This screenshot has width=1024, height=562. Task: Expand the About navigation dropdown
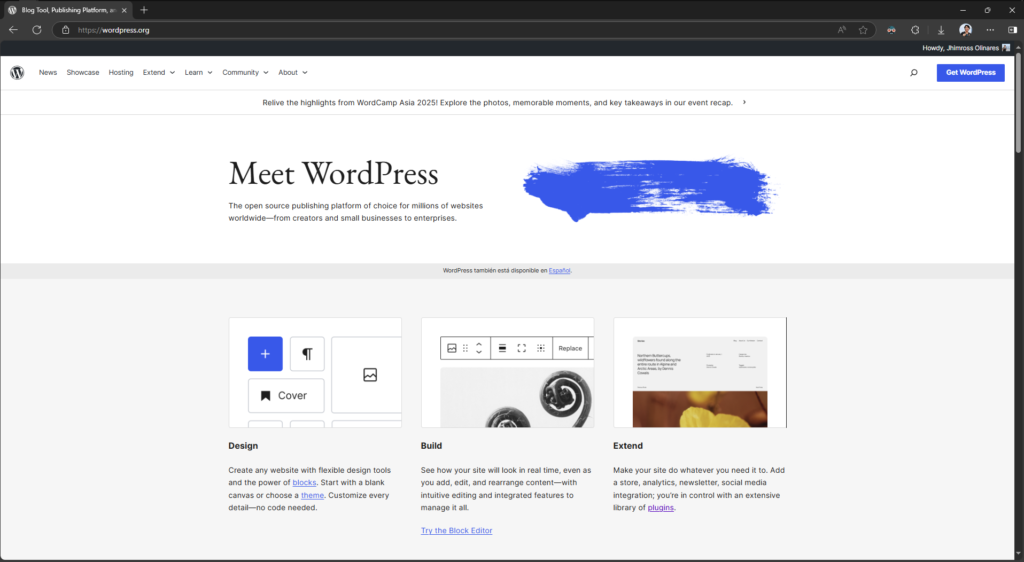pyautogui.click(x=292, y=73)
